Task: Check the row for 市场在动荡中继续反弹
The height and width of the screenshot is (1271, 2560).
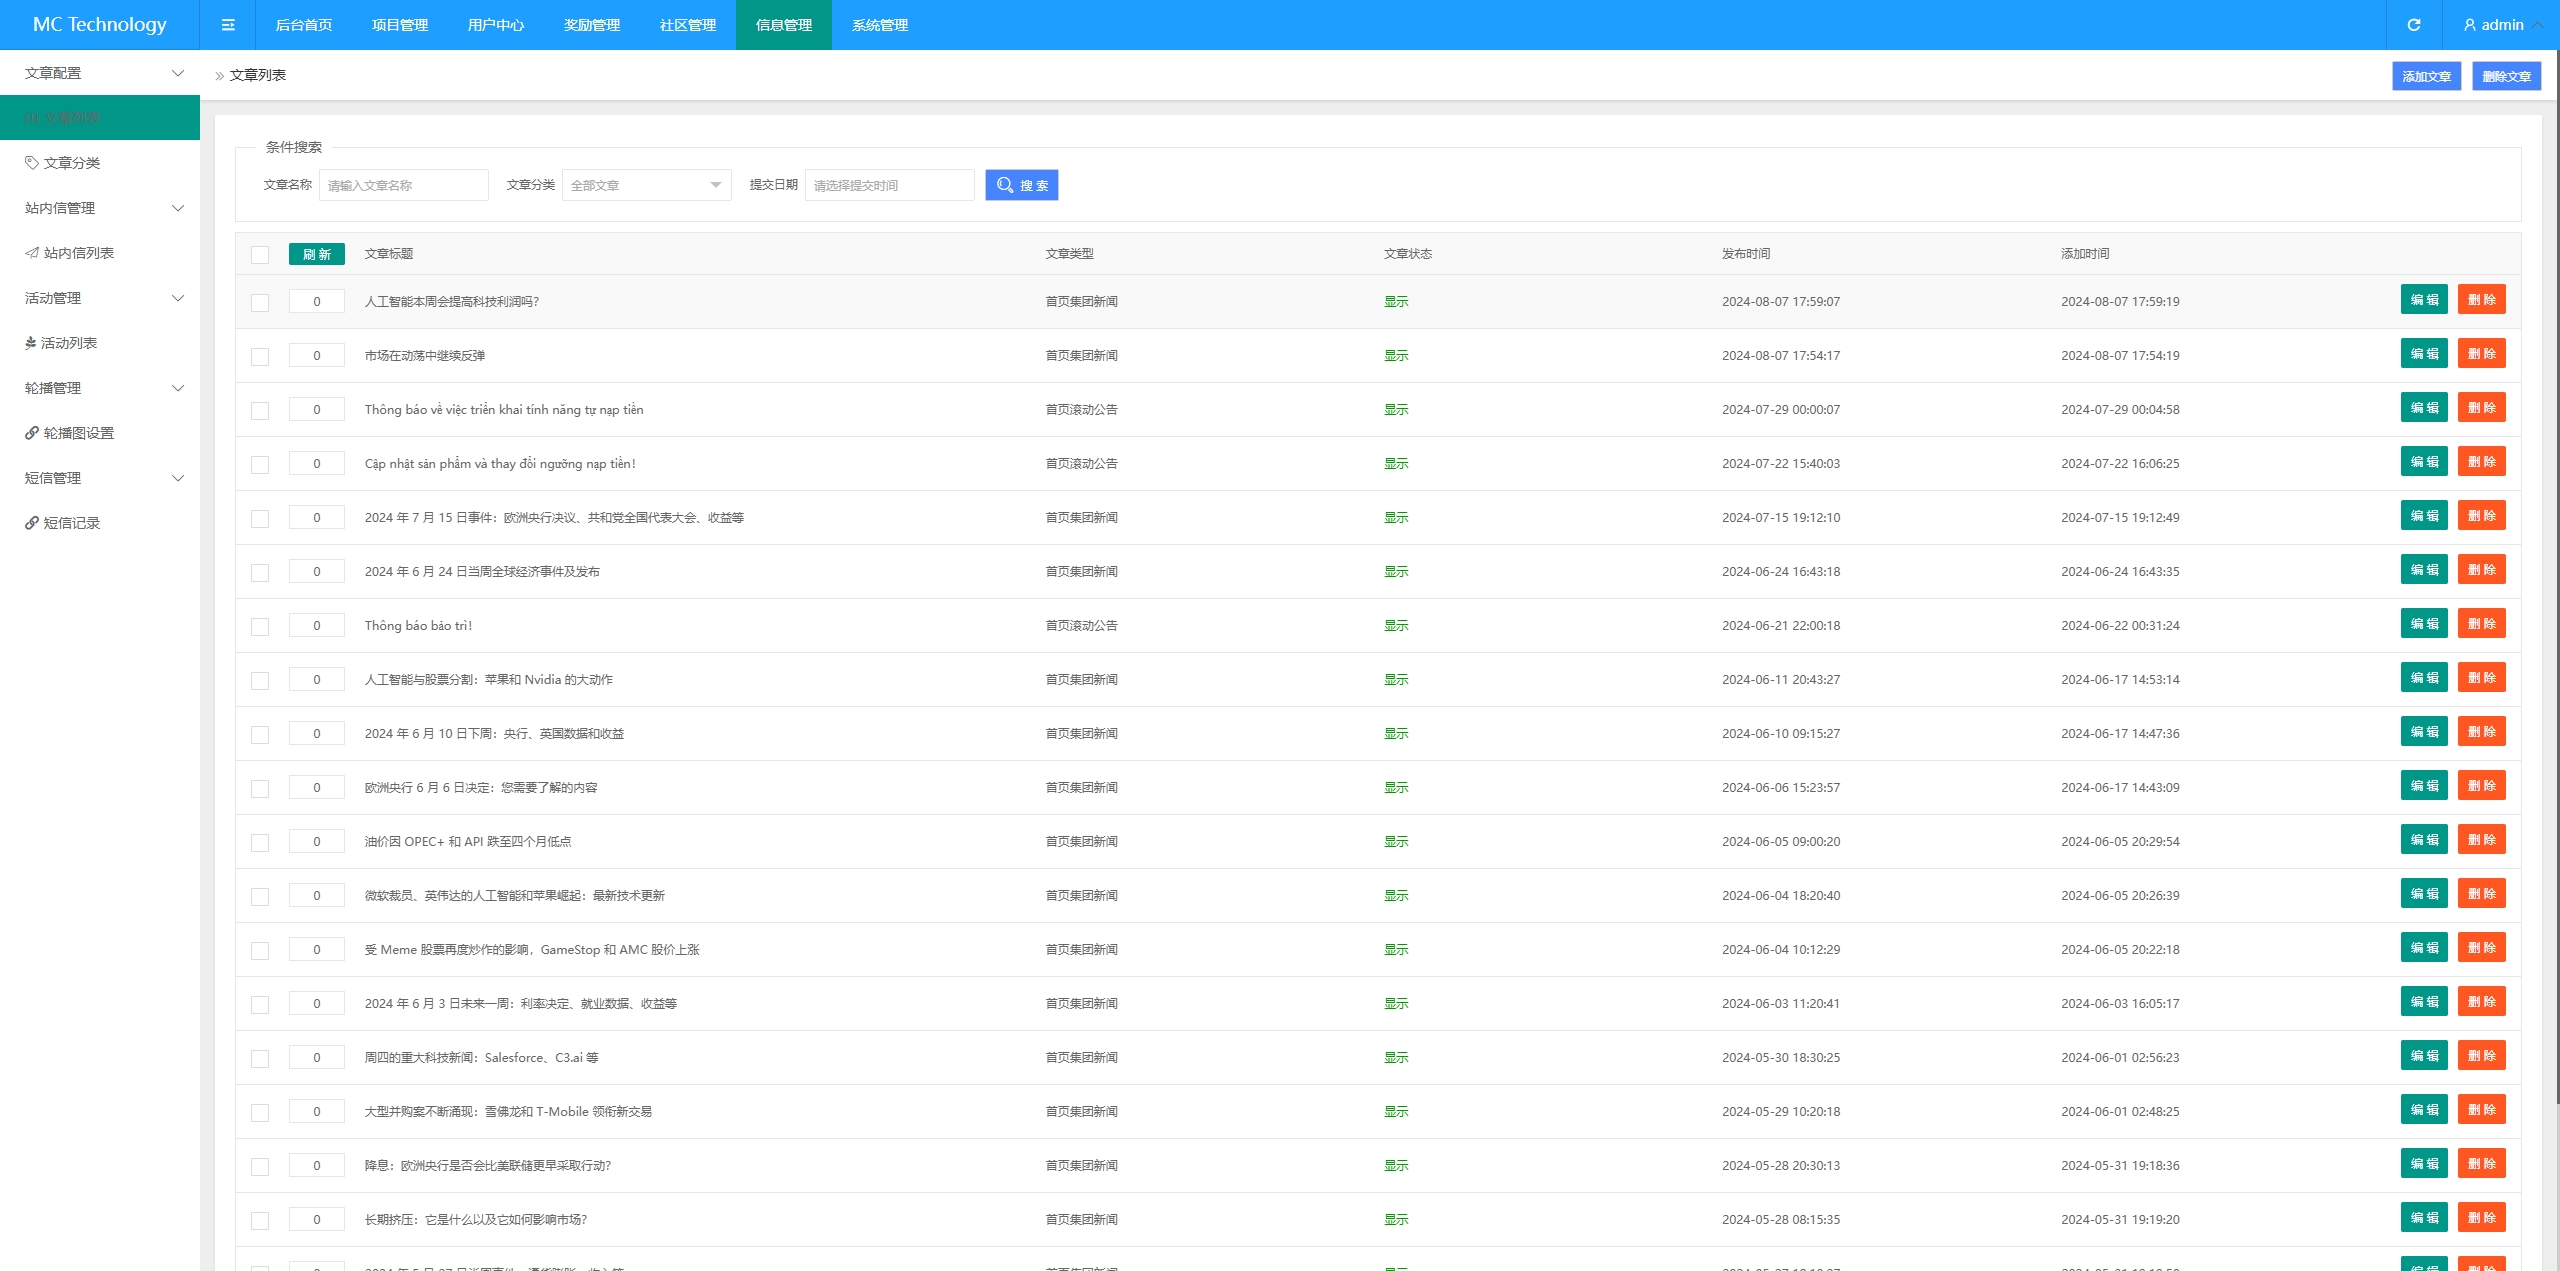Action: click(260, 357)
